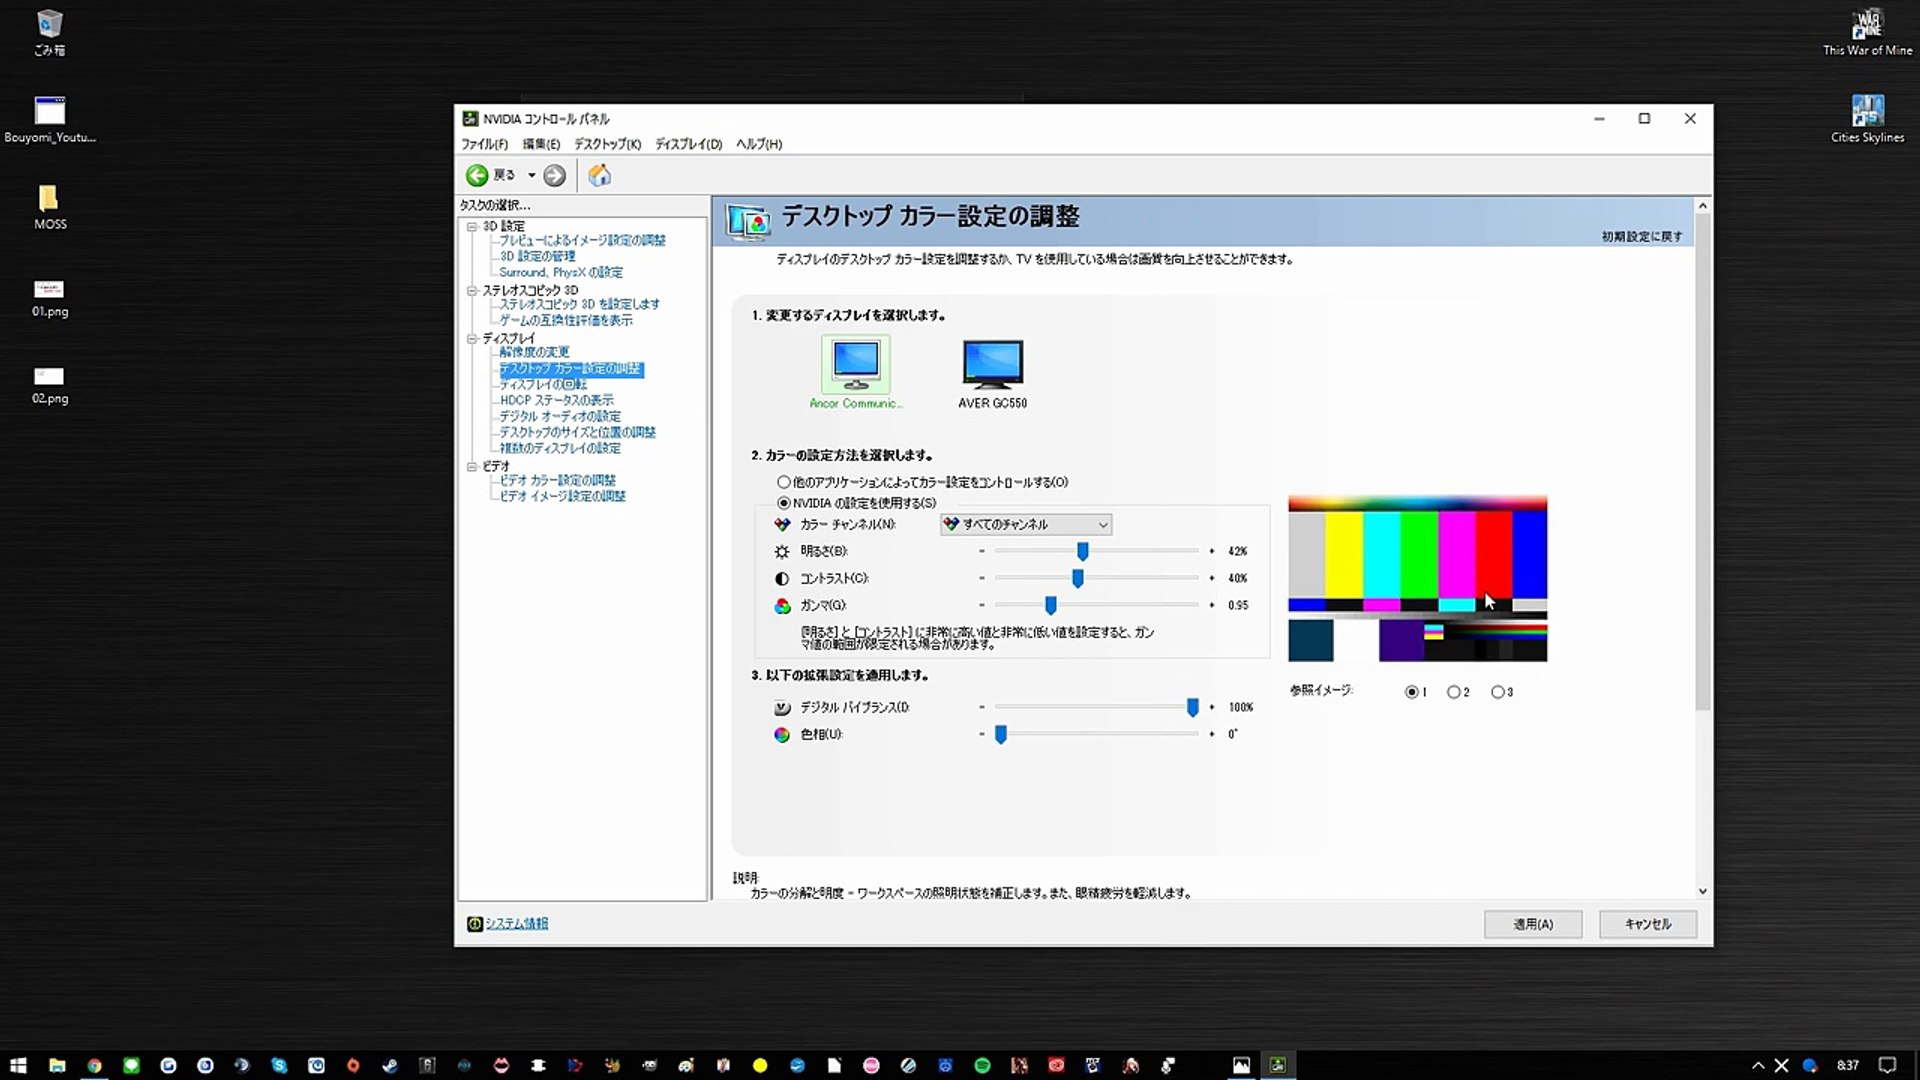
Task: Open the color channel dropdown
Action: click(x=1026, y=524)
